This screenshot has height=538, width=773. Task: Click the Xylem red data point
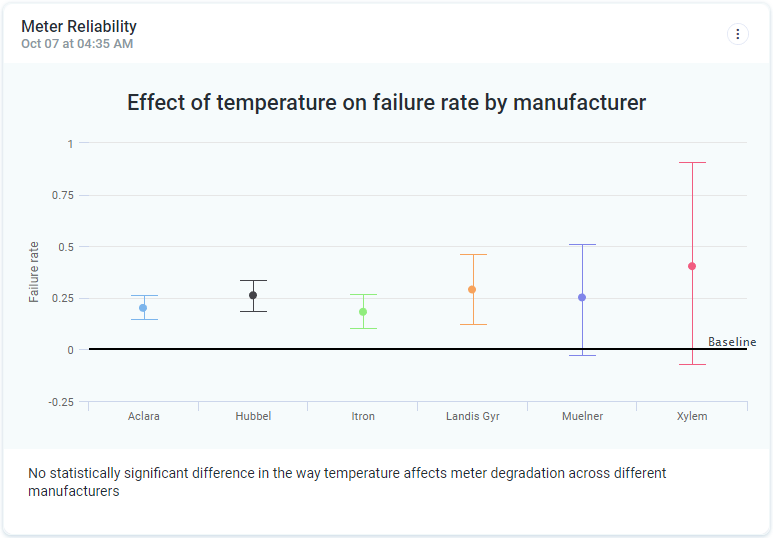click(x=692, y=266)
